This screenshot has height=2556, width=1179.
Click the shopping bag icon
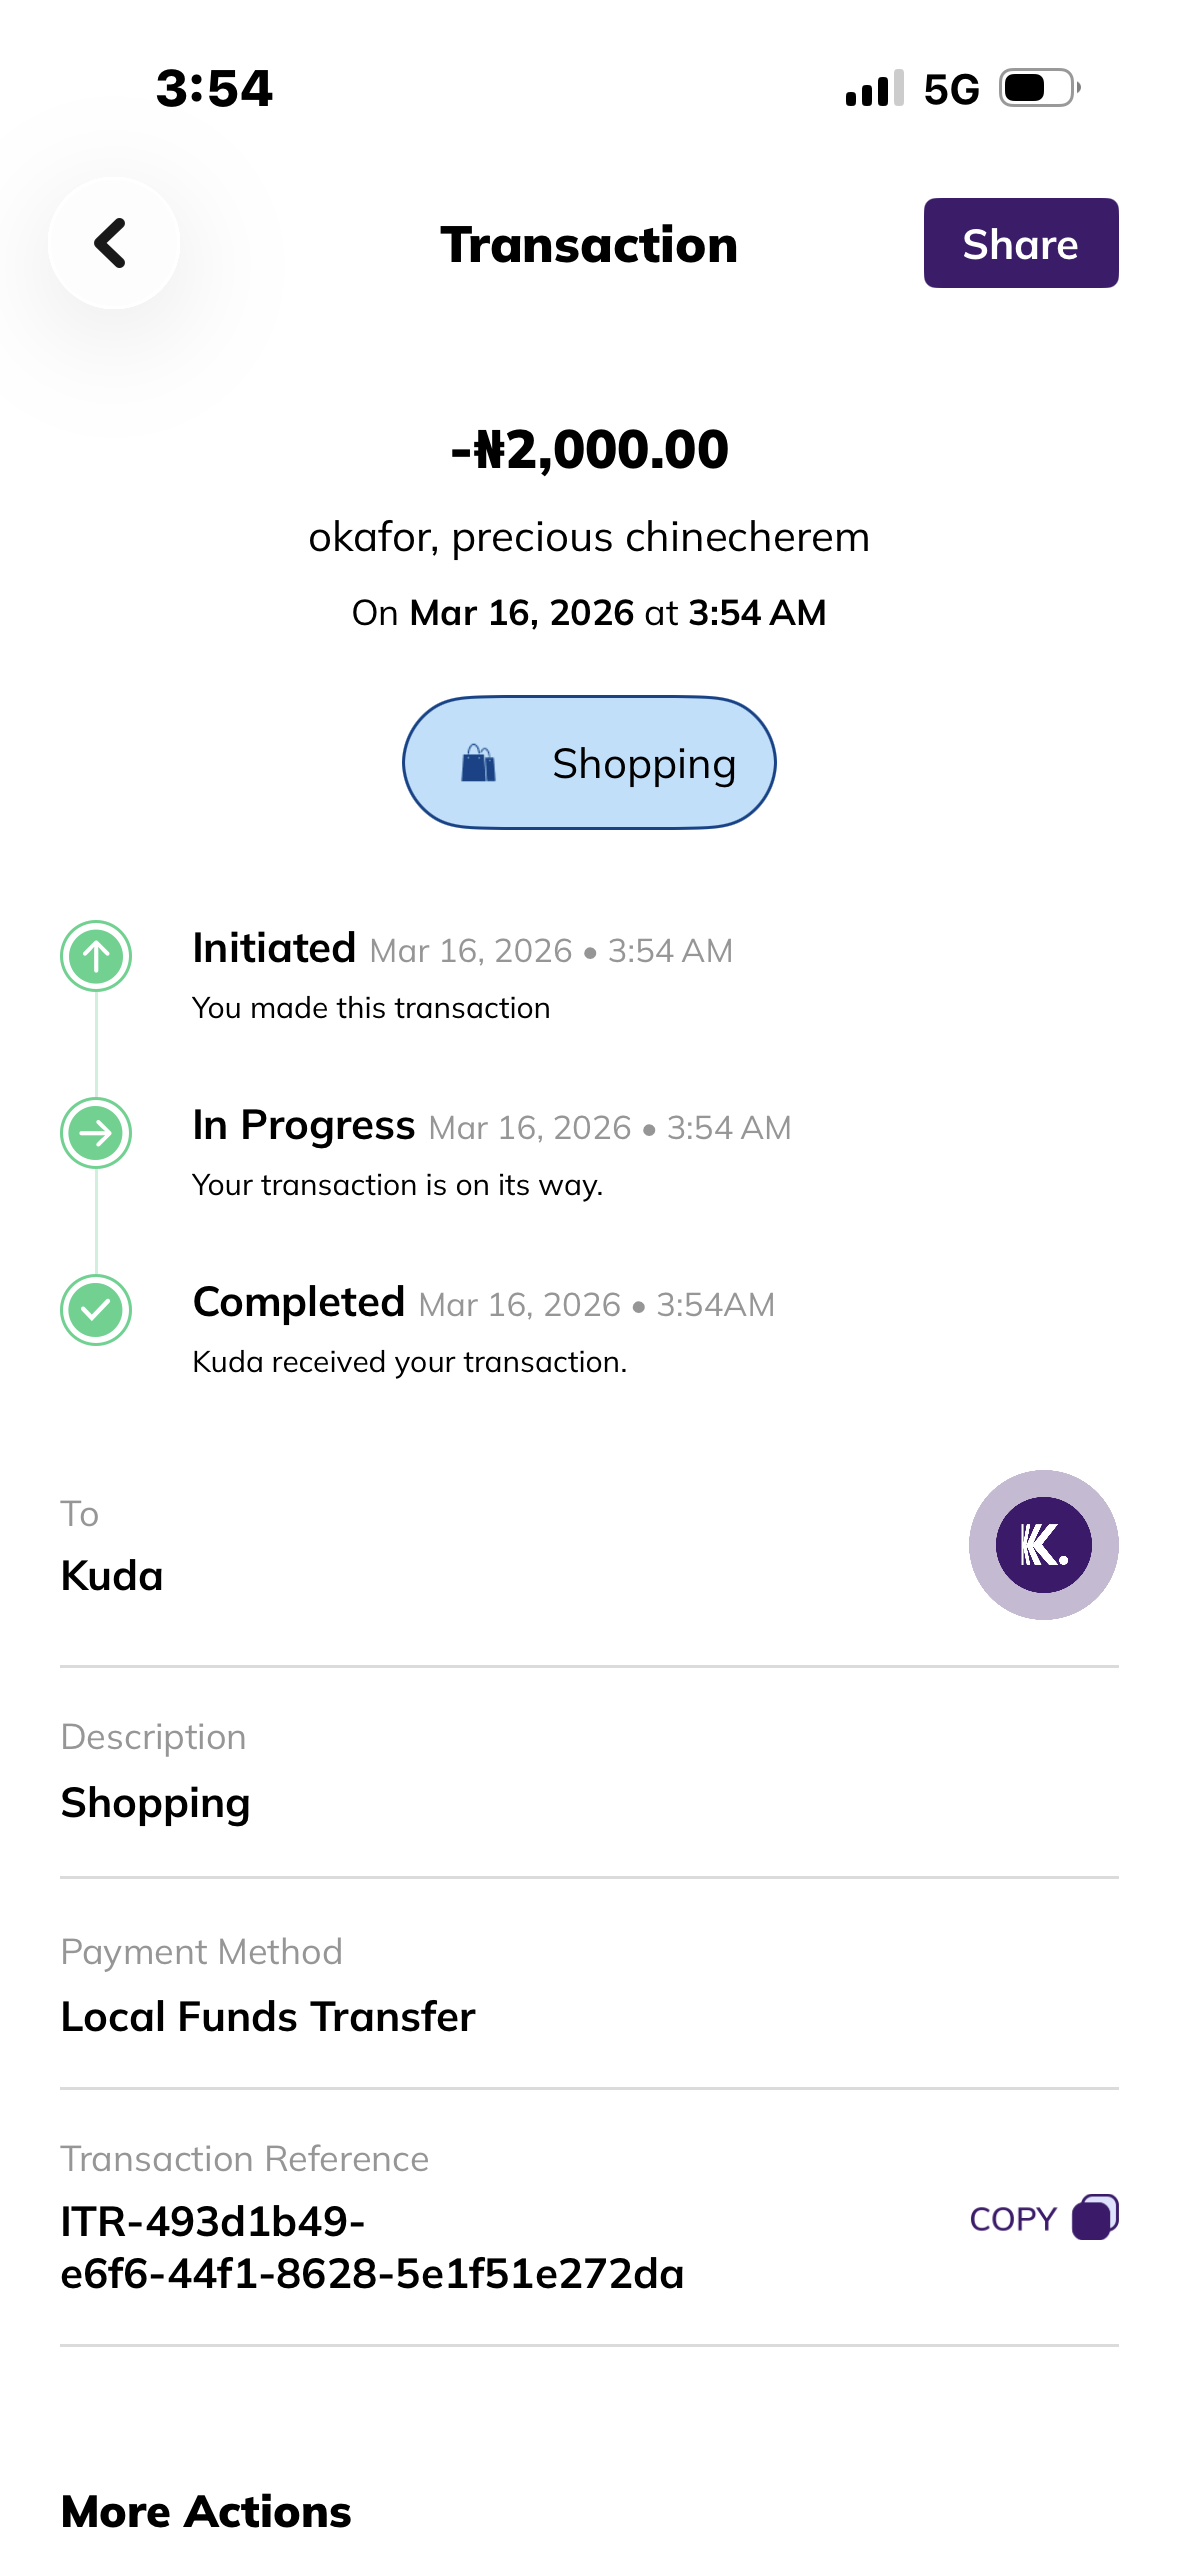478,764
